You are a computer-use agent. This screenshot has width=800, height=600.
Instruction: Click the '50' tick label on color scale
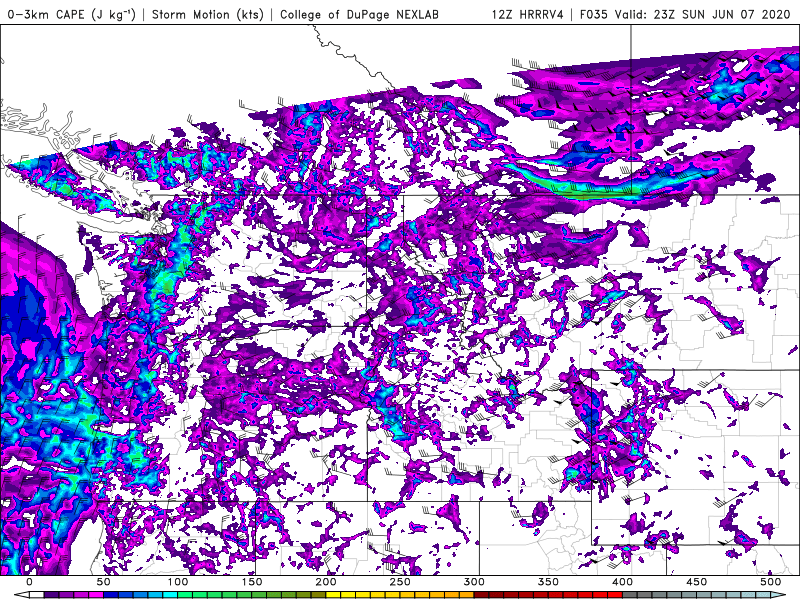[x=103, y=582]
